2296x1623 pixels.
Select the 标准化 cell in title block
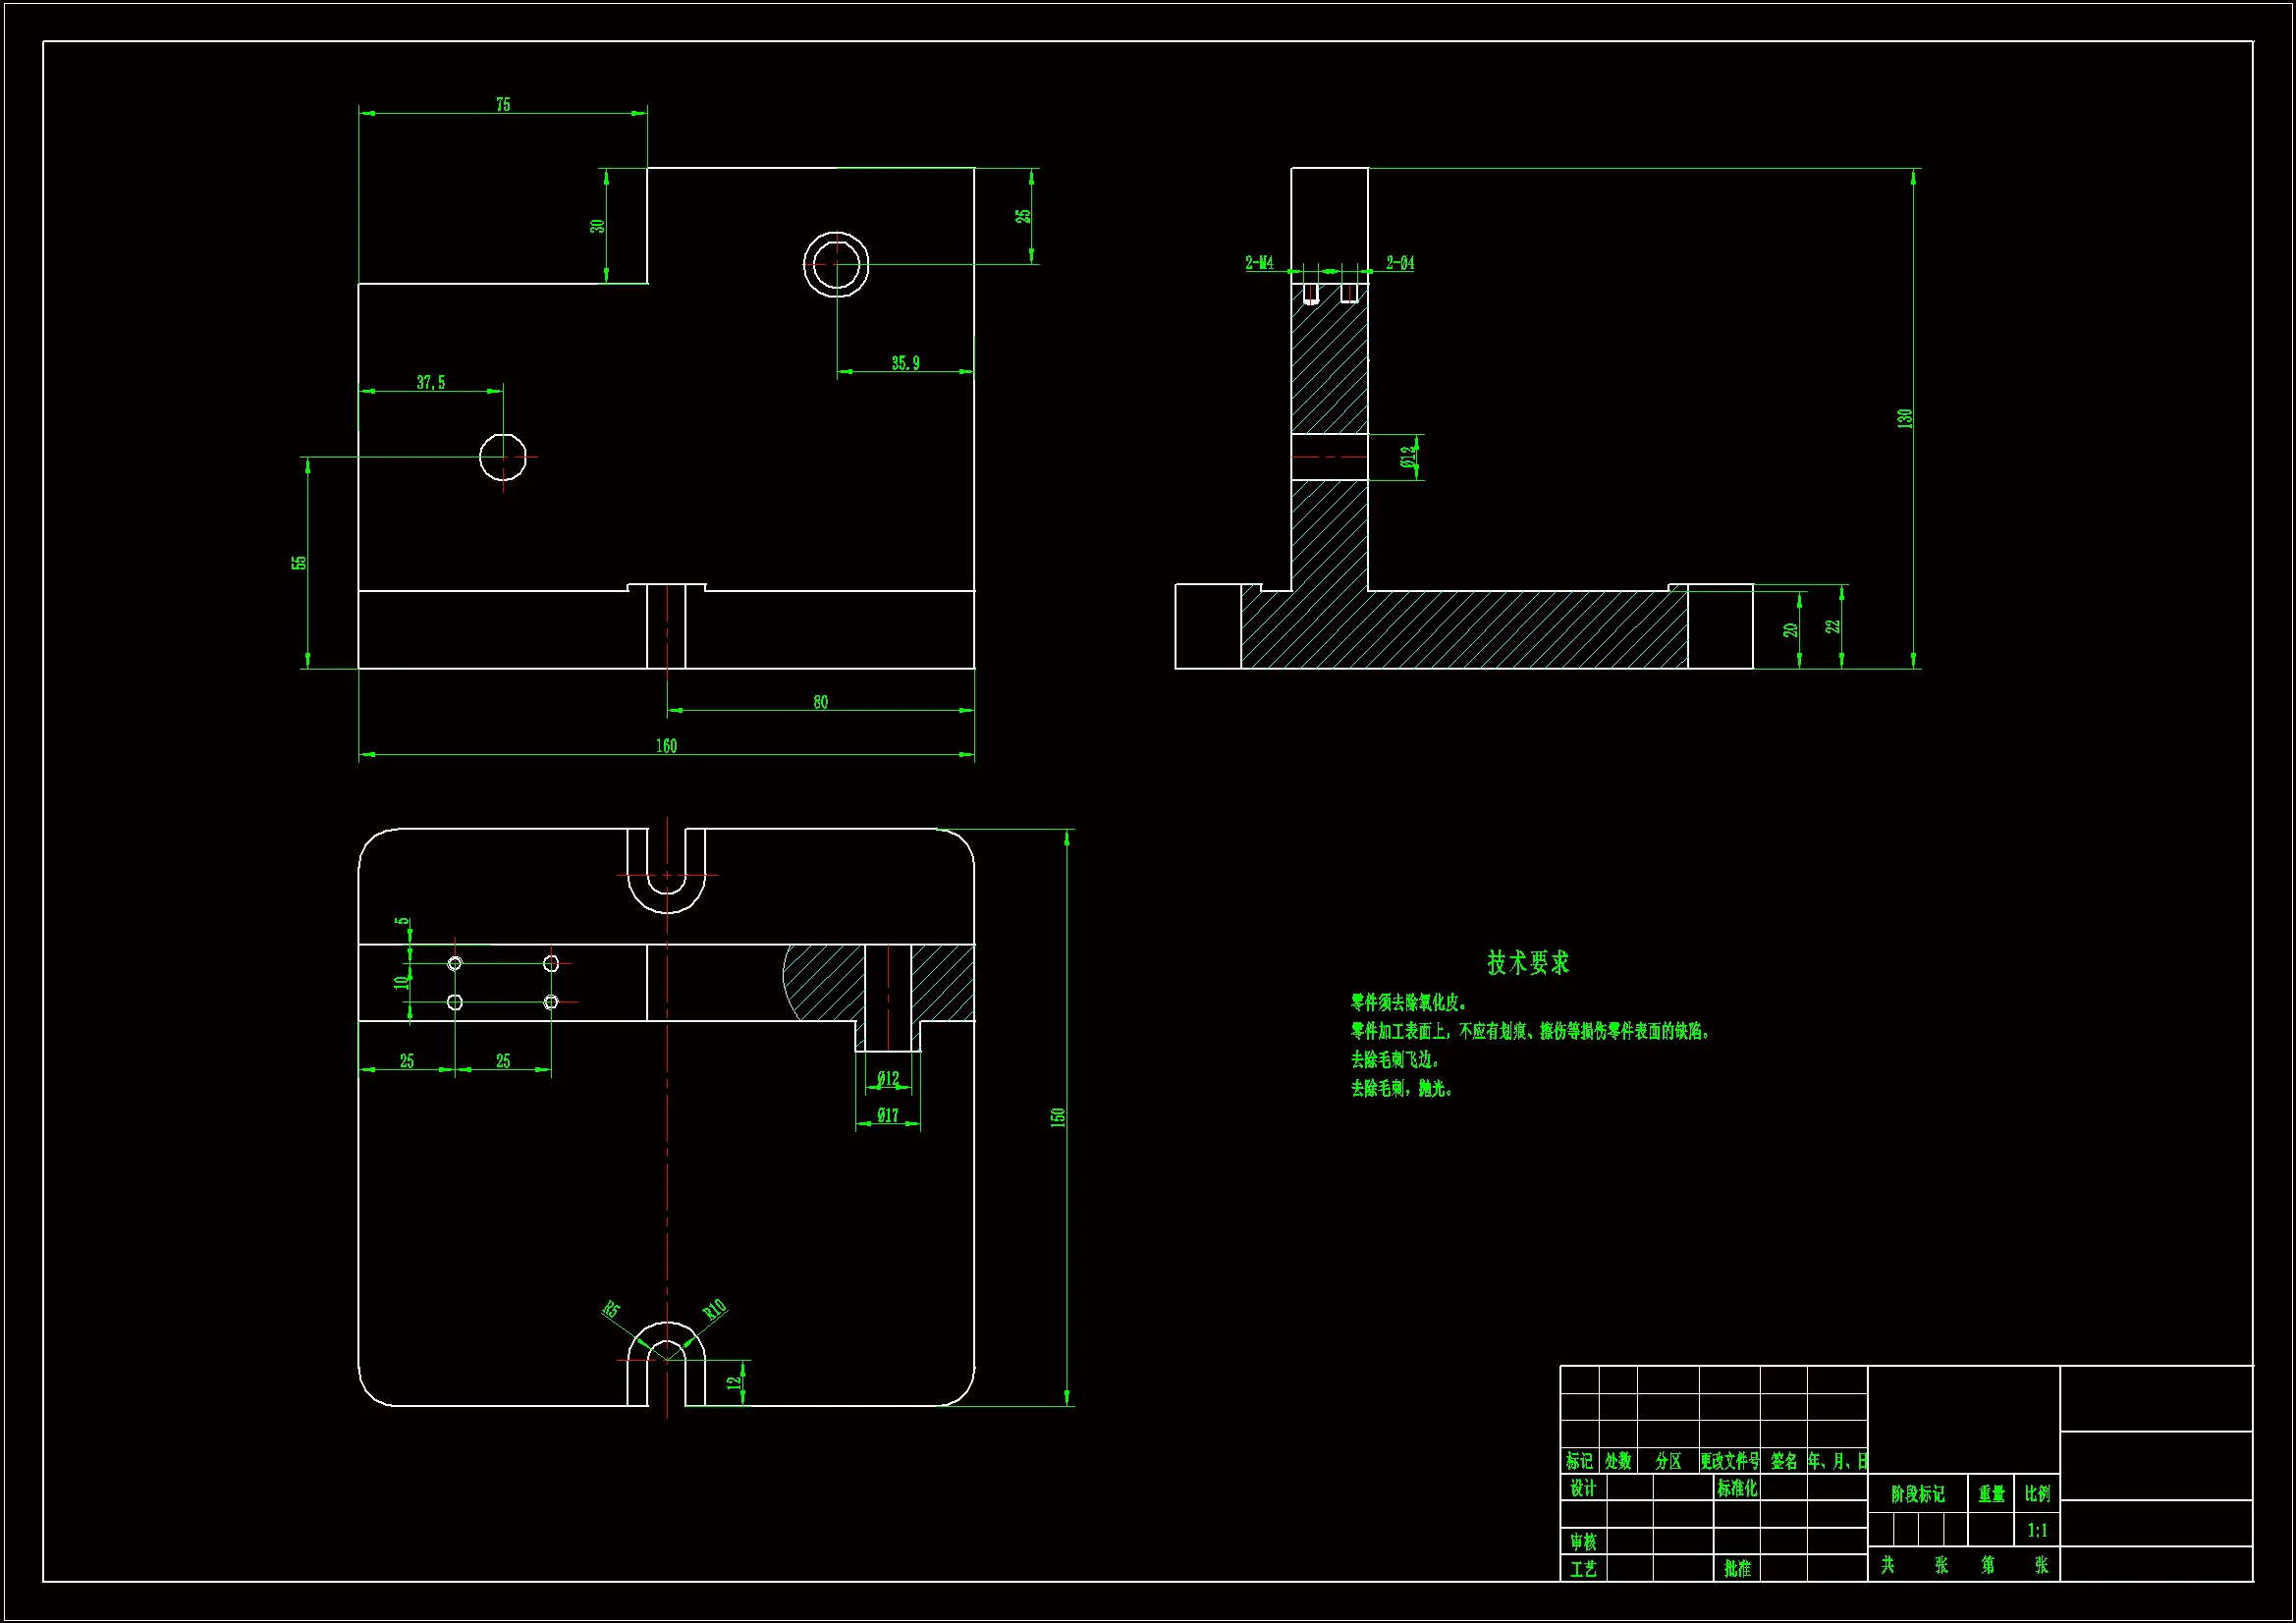pyautogui.click(x=1736, y=1488)
